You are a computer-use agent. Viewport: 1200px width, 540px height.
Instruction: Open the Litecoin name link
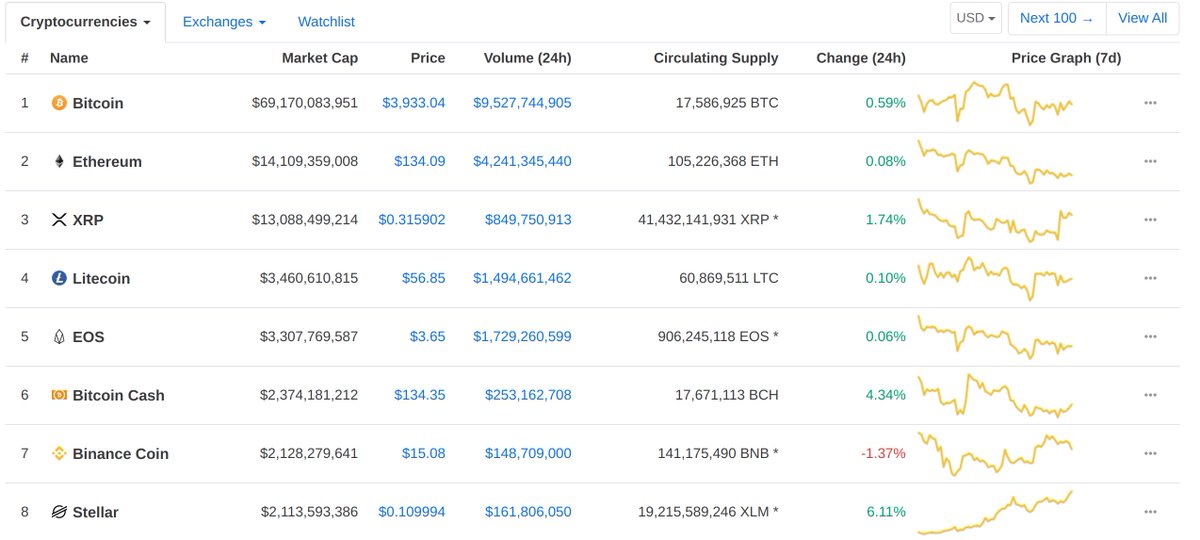pyautogui.click(x=101, y=278)
